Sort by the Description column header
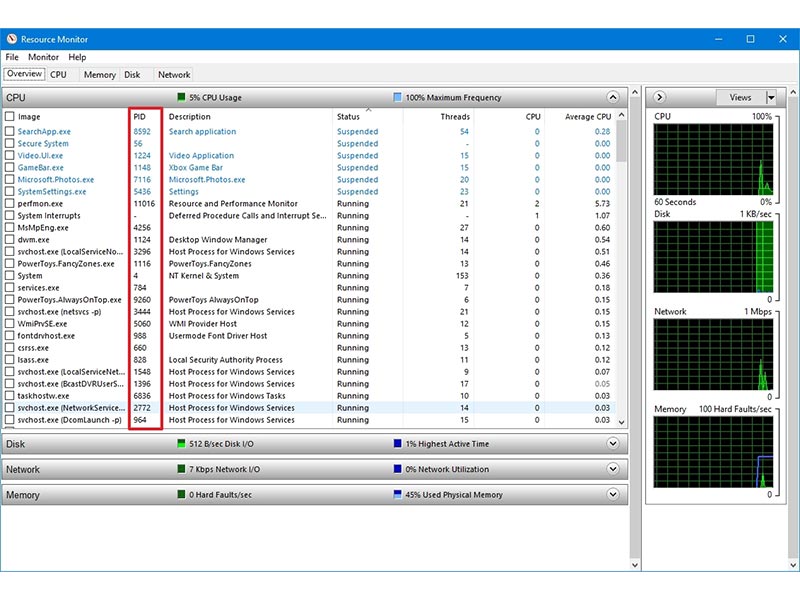The image size is (800, 600). (x=248, y=116)
